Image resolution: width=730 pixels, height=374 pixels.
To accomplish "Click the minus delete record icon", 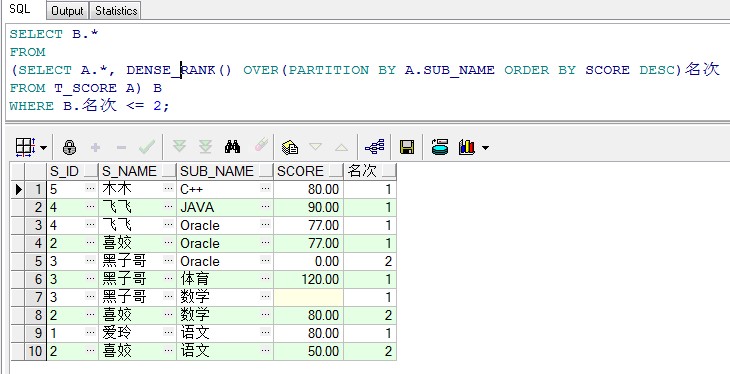I will [122, 148].
